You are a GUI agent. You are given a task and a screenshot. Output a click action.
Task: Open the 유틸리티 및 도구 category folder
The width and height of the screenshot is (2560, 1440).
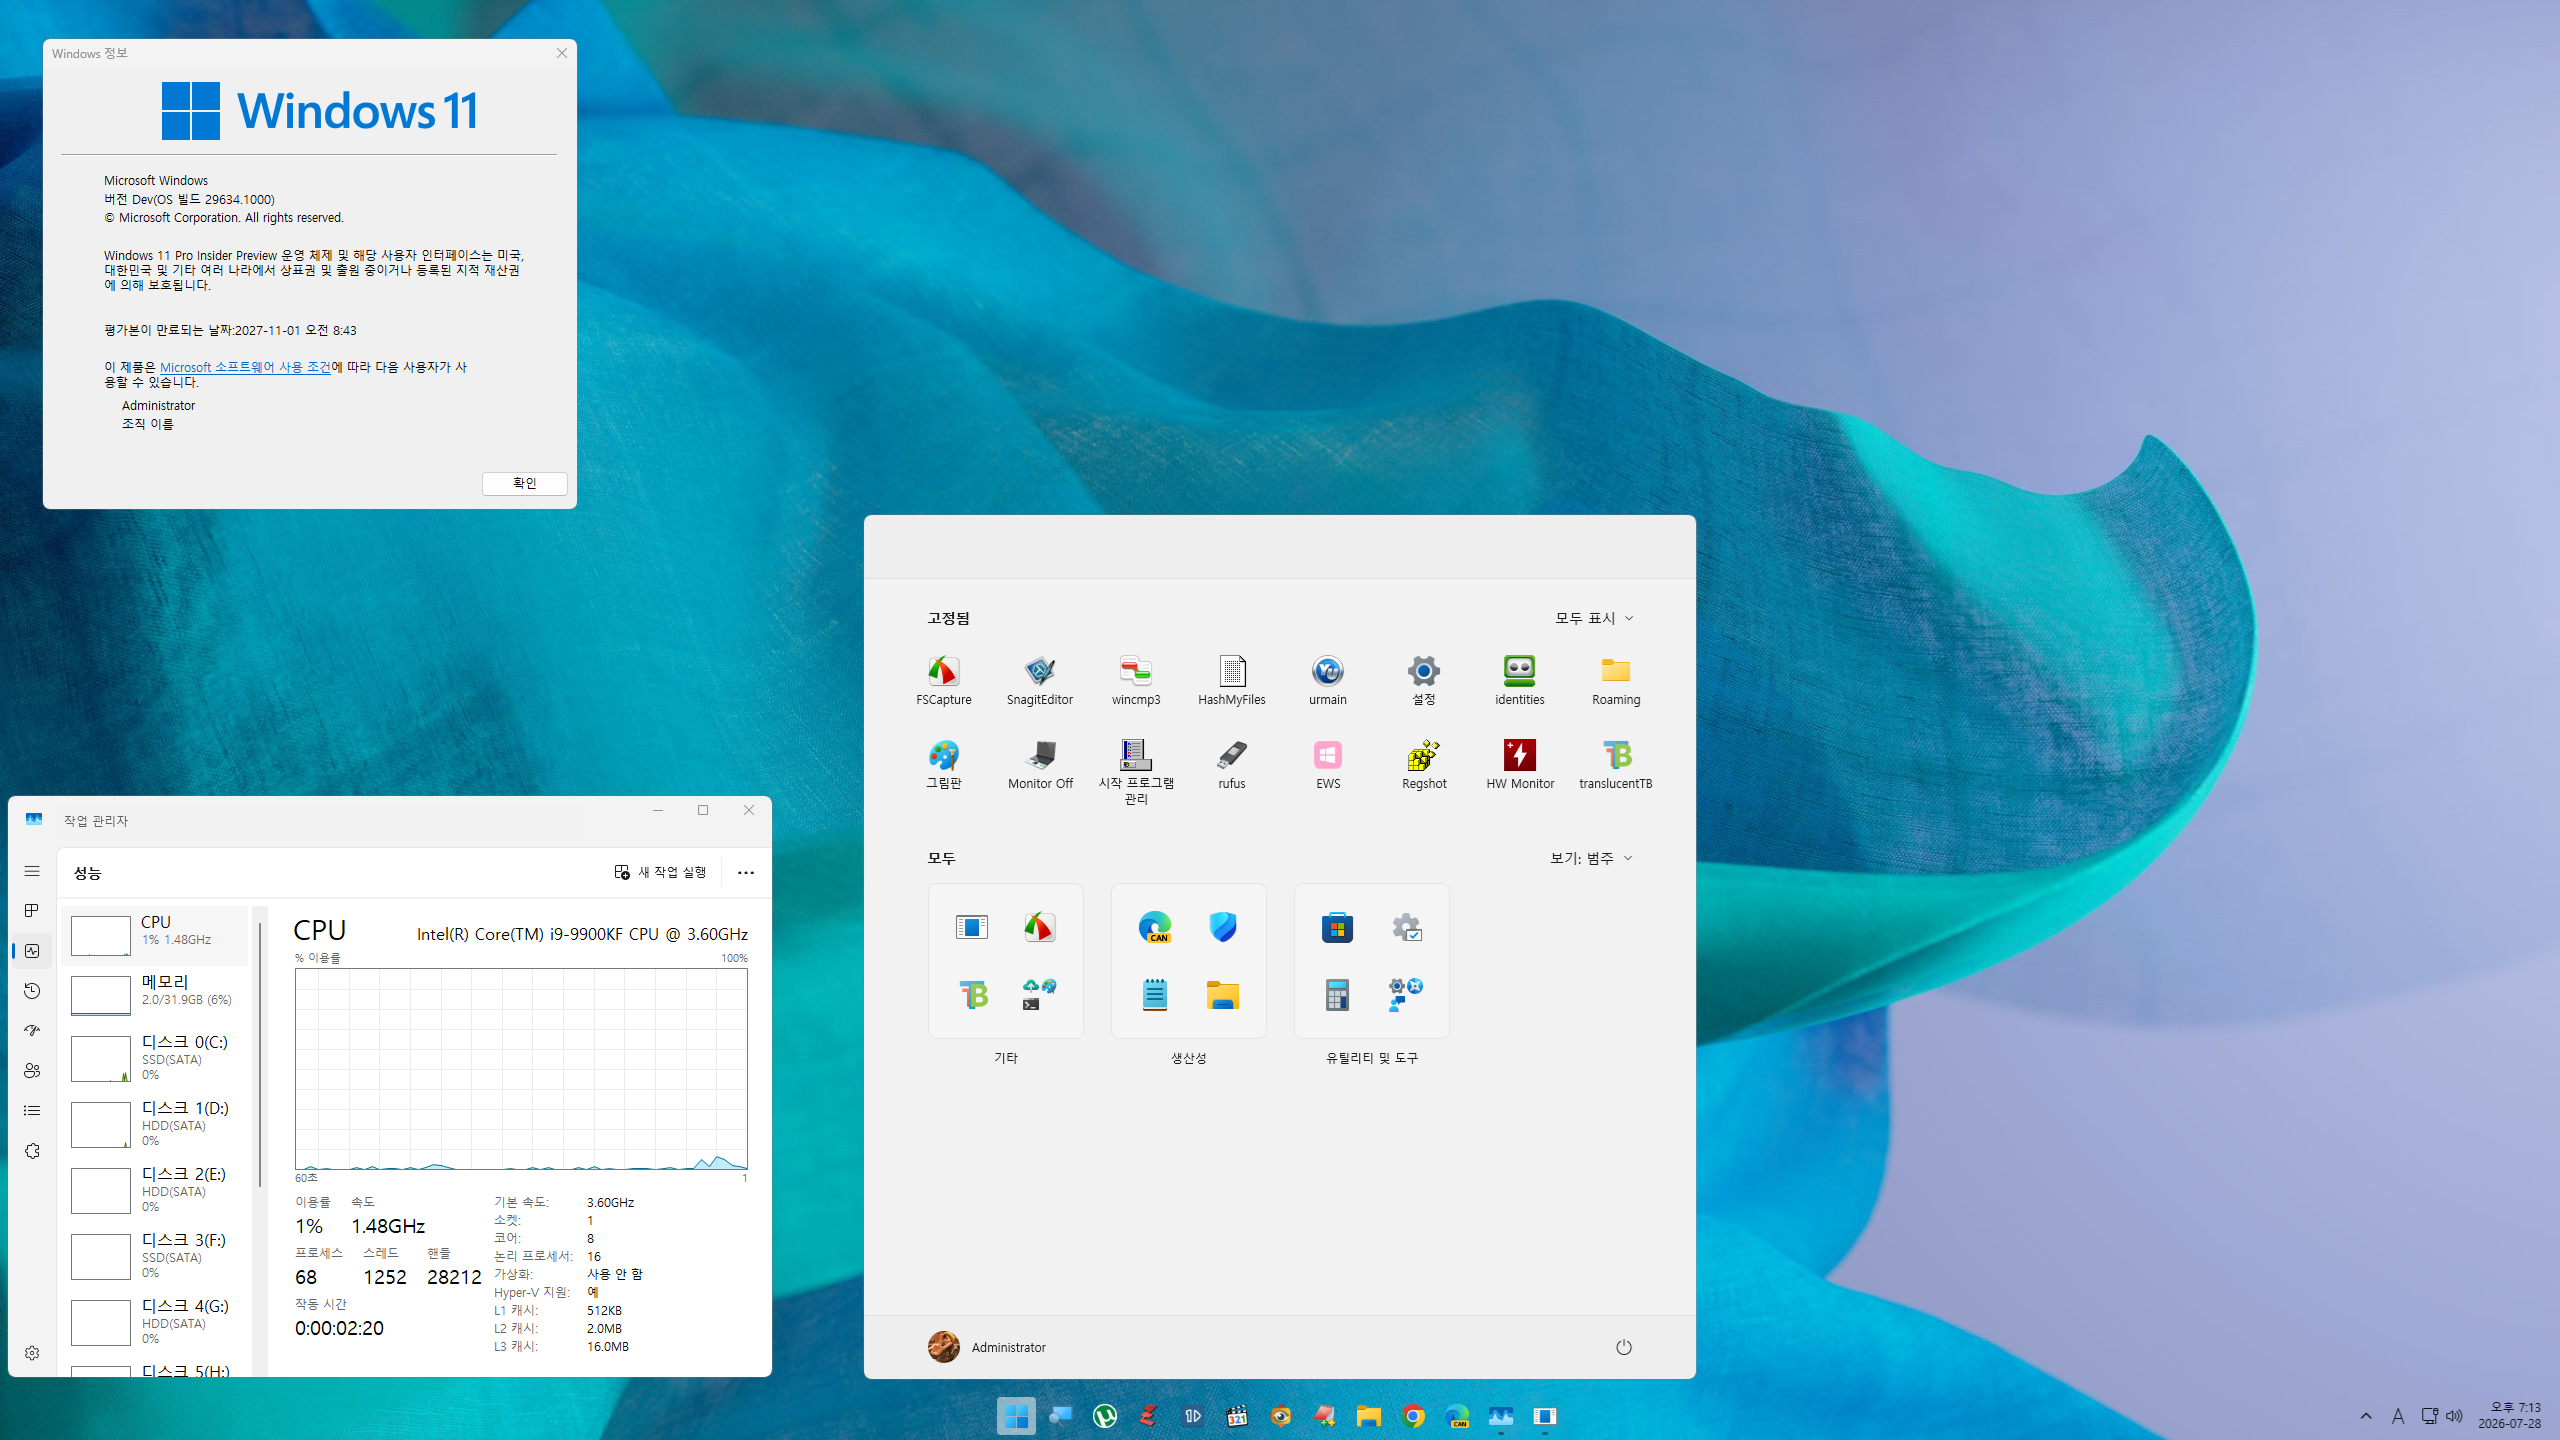1372,961
